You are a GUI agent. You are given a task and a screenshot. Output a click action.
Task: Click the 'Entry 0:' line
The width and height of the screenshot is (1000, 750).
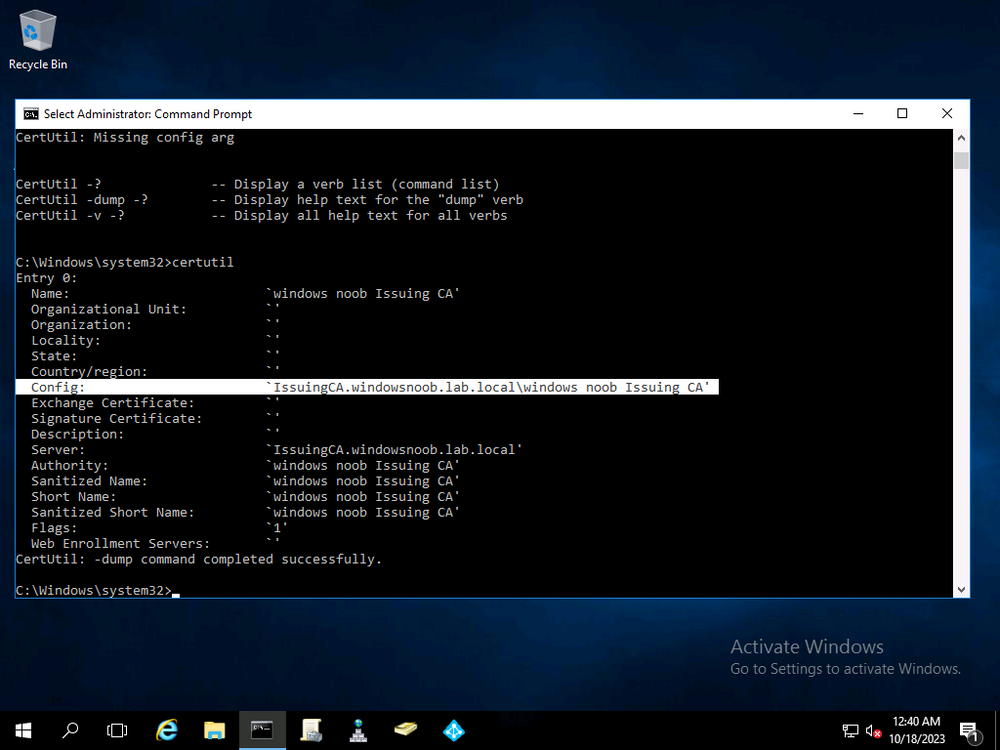point(47,278)
